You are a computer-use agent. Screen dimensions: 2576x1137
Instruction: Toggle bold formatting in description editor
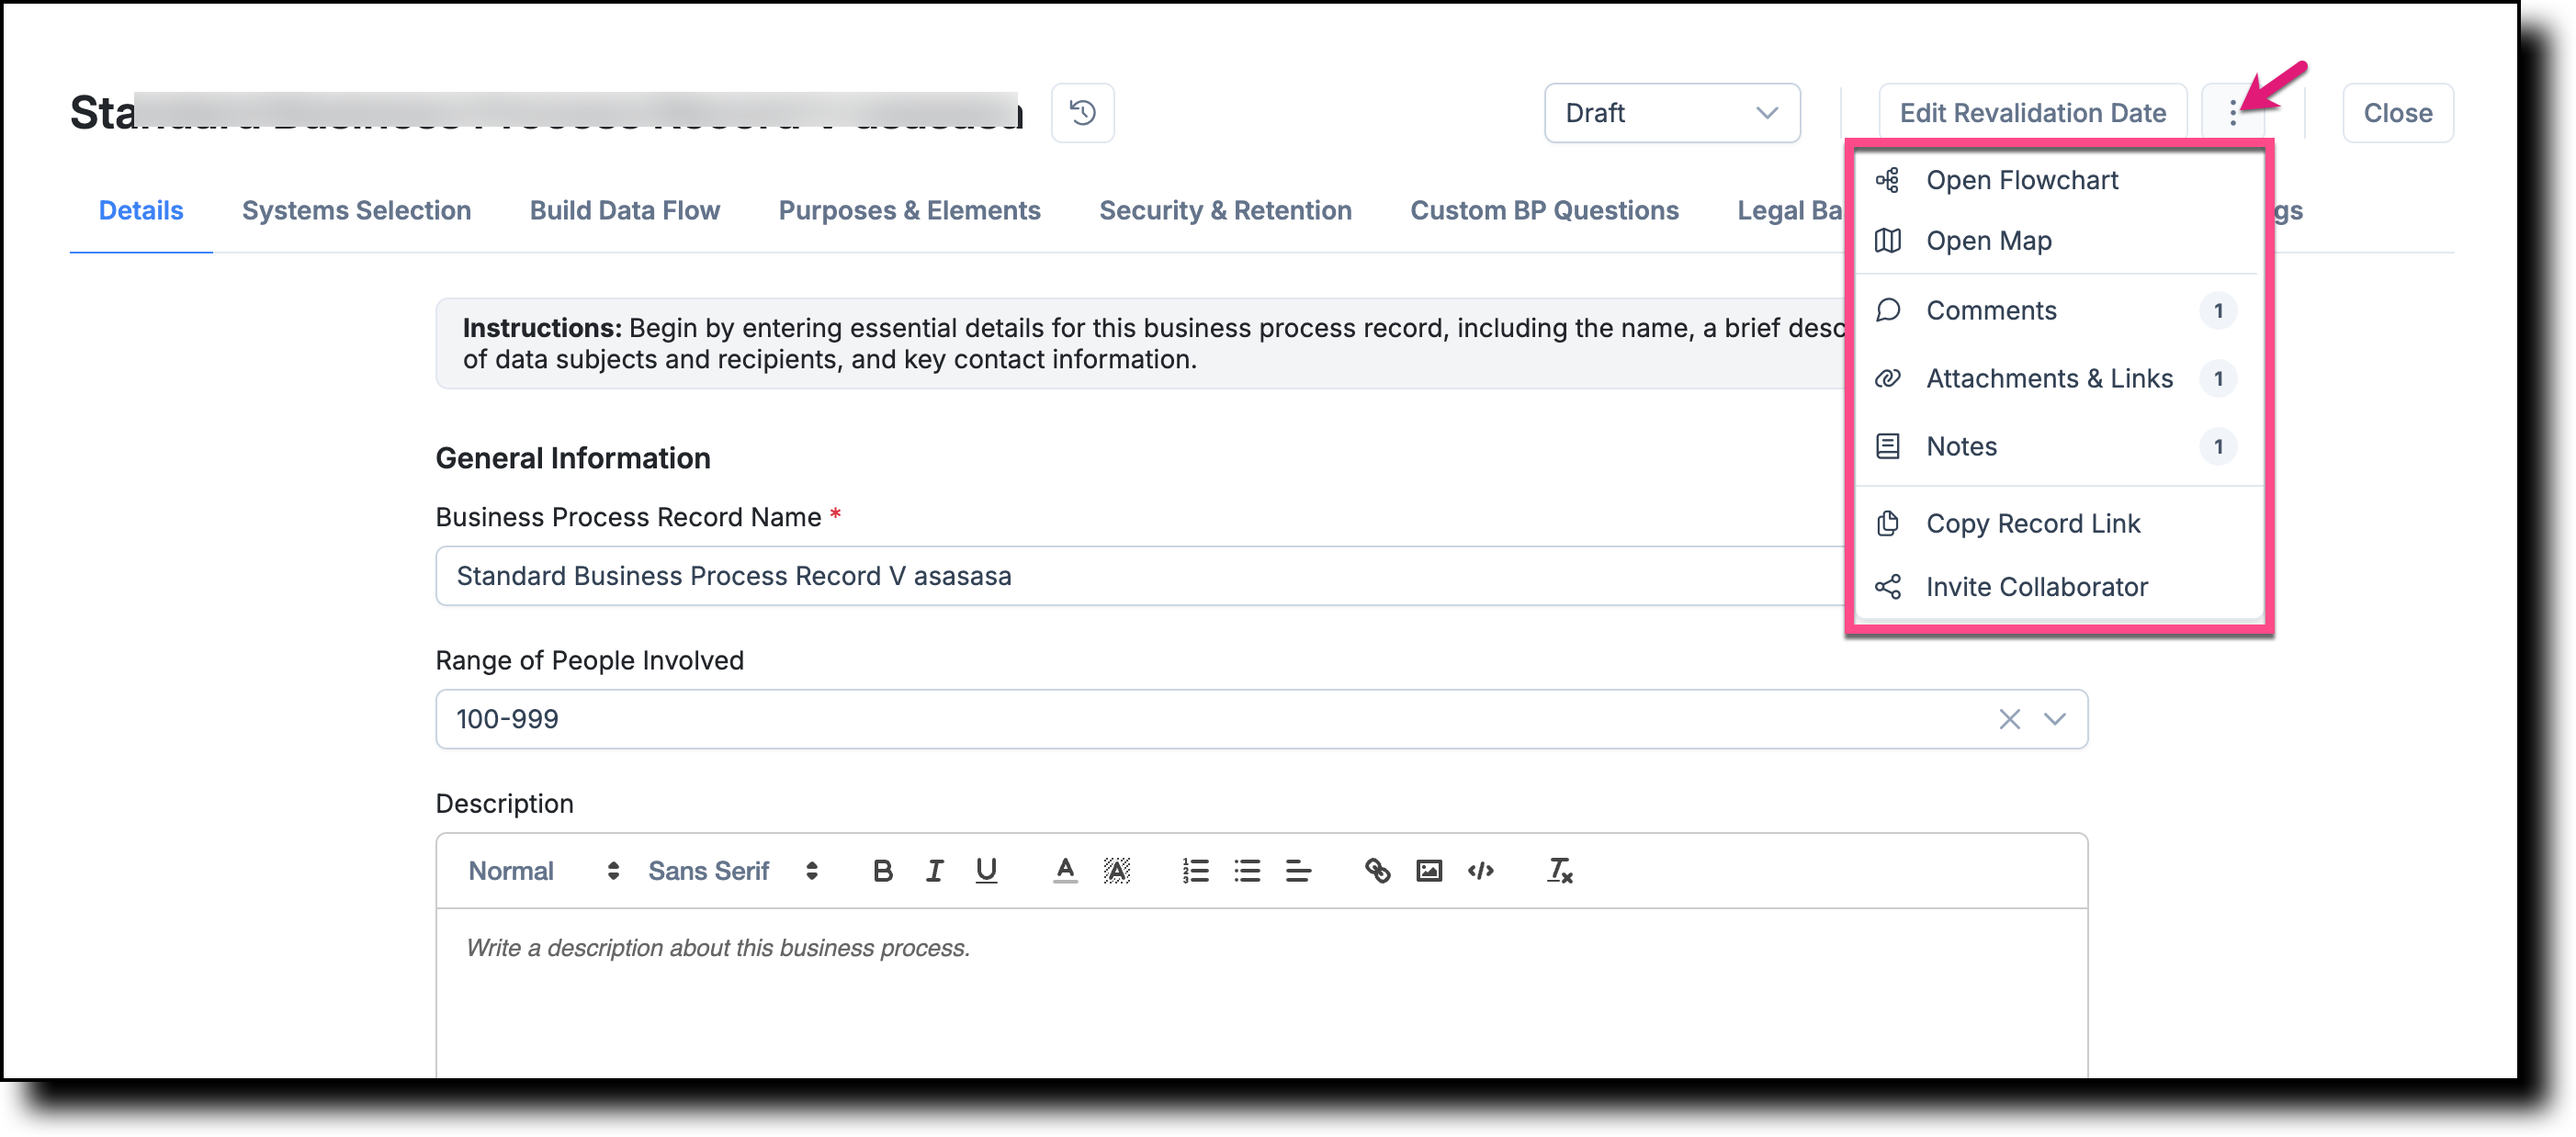tap(882, 871)
